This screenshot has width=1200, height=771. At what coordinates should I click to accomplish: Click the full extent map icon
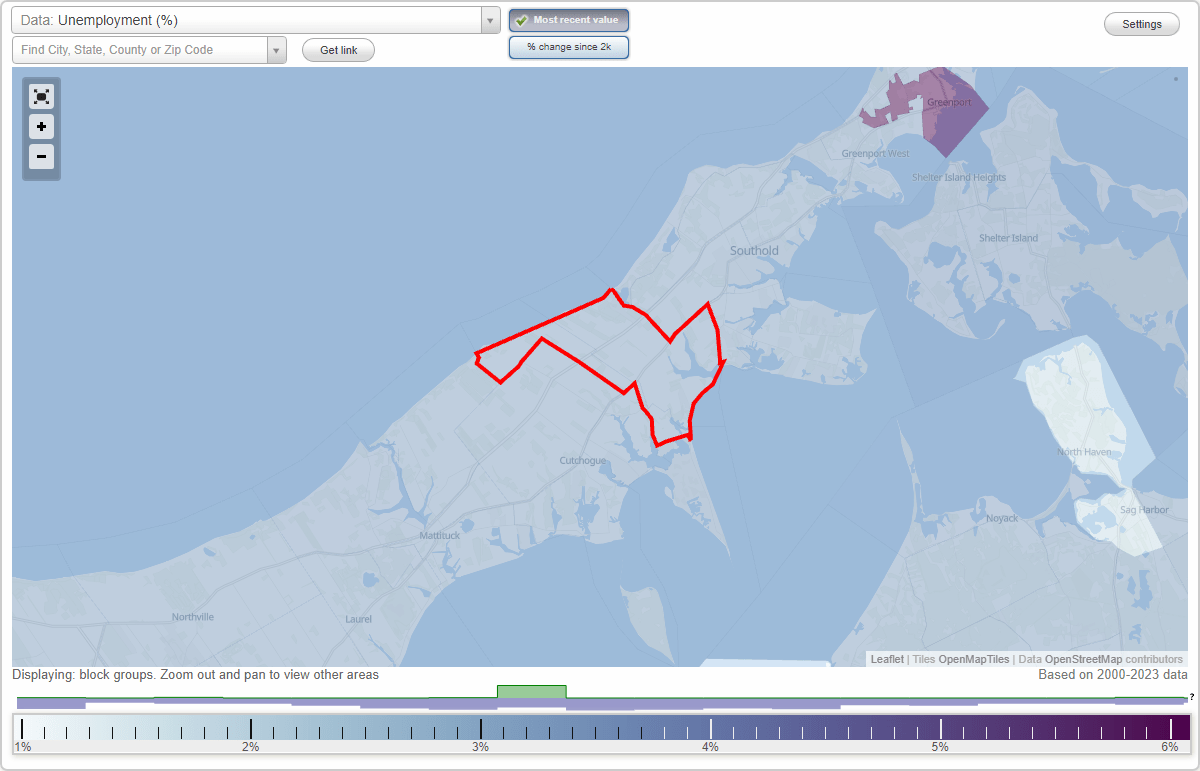coord(41,96)
